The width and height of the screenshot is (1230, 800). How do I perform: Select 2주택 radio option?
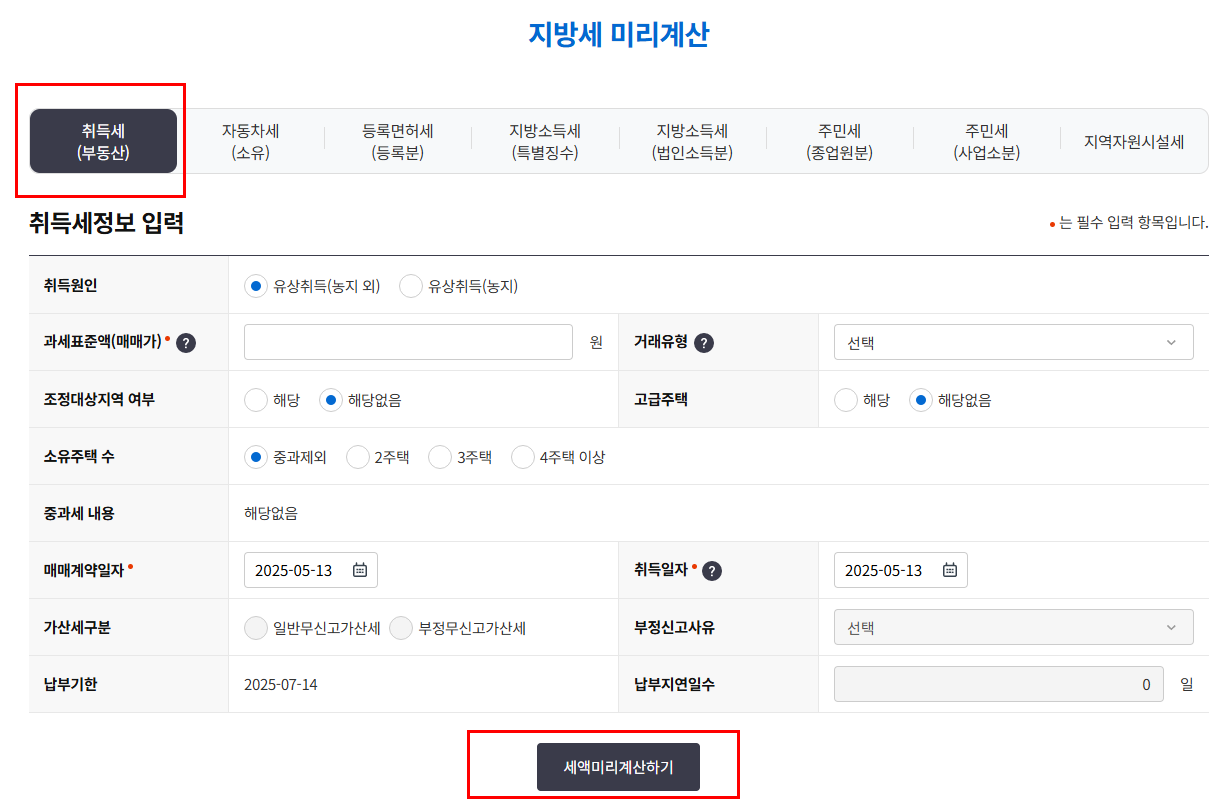(358, 457)
